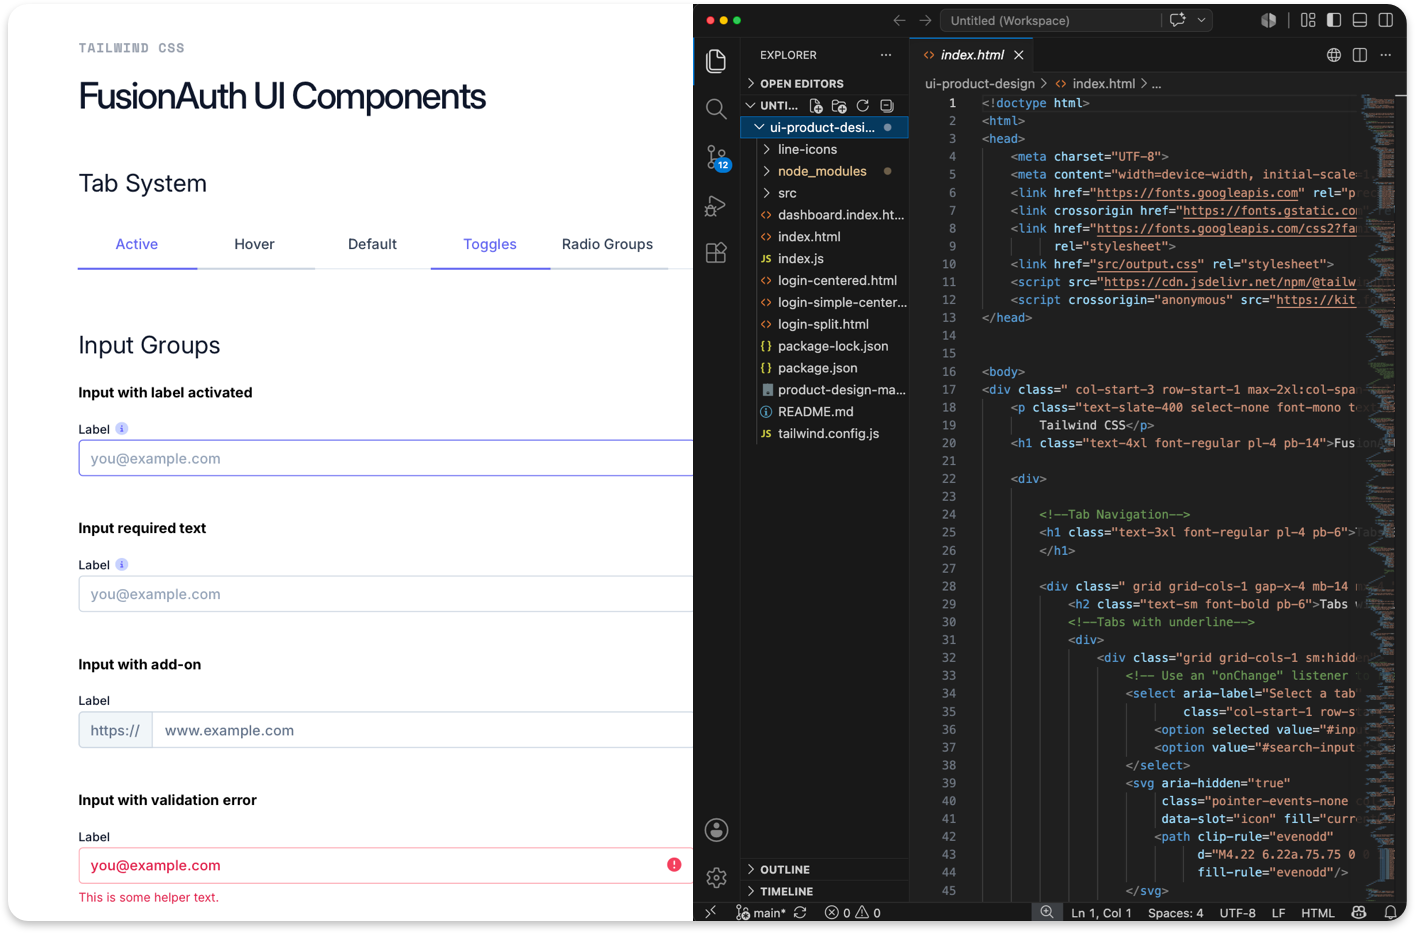Click the New Folder icon in Explorer
Image resolution: width=1415 pixels, height=933 pixels.
click(839, 106)
